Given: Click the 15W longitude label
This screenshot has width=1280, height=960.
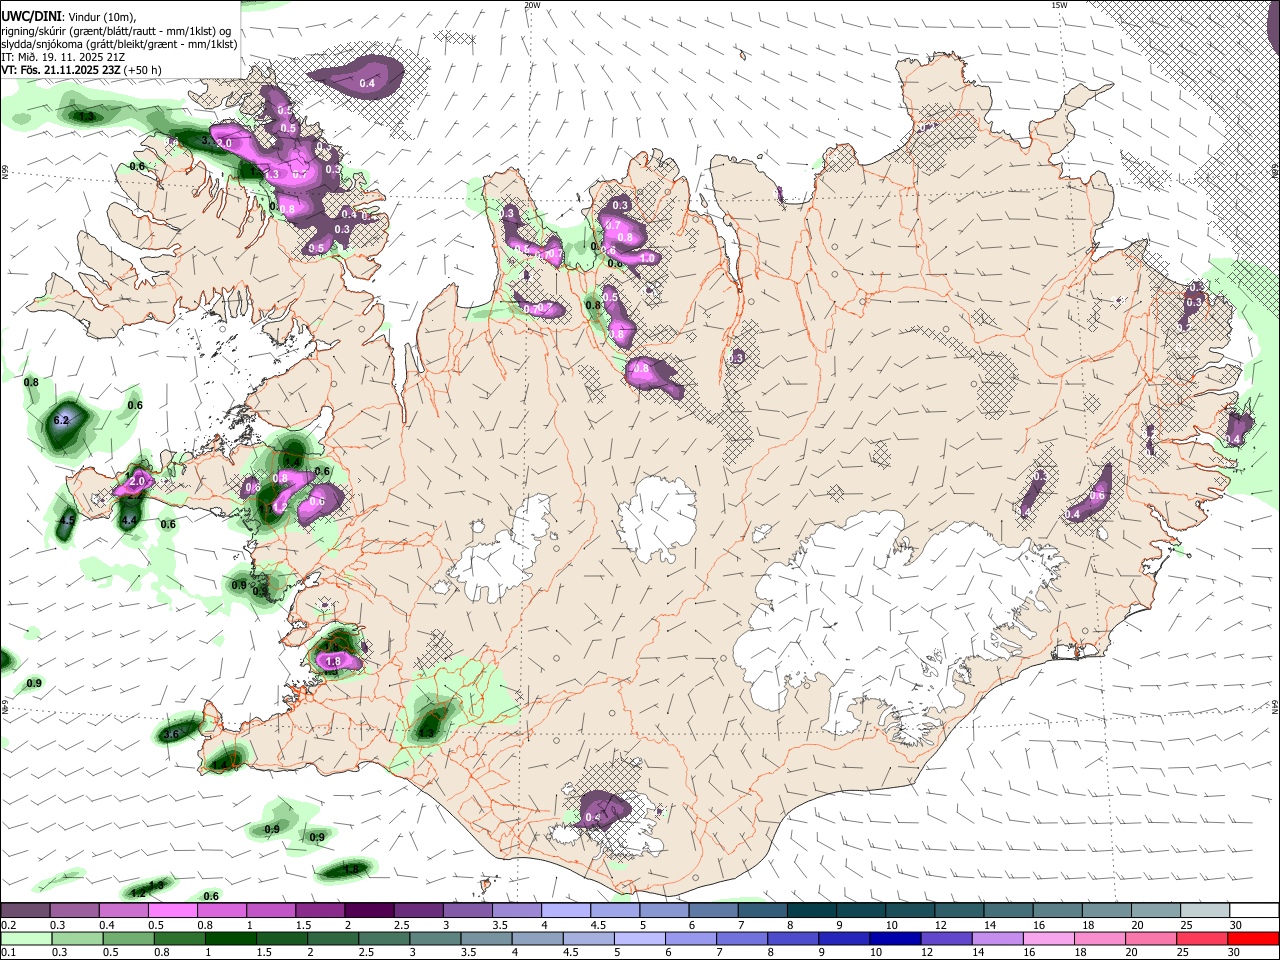Looking at the screenshot, I should [x=1059, y=5].
